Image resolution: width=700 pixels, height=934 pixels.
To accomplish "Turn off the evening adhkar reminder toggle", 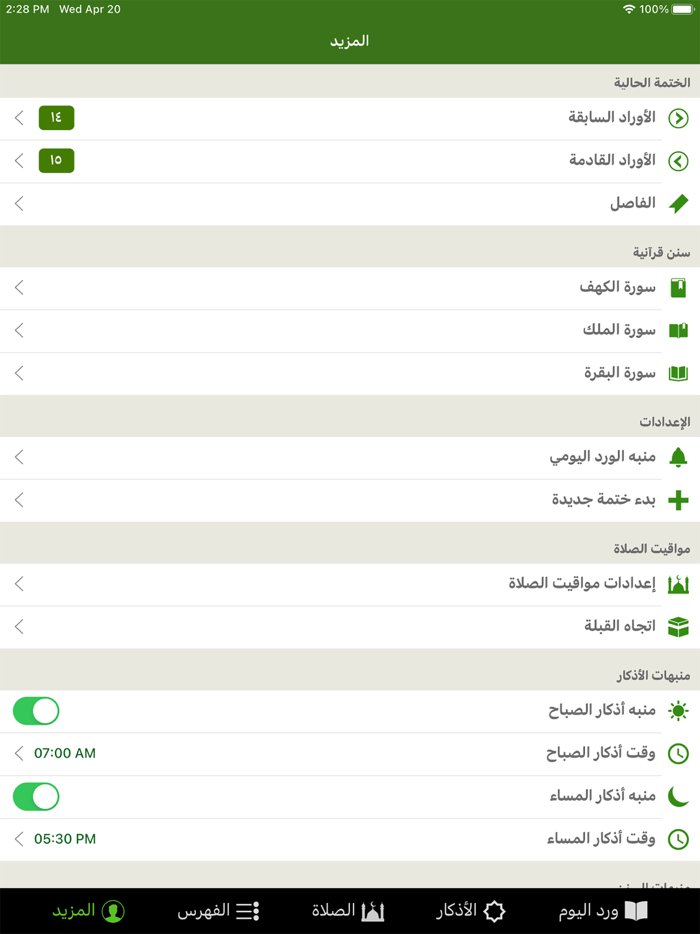I will coord(36,796).
